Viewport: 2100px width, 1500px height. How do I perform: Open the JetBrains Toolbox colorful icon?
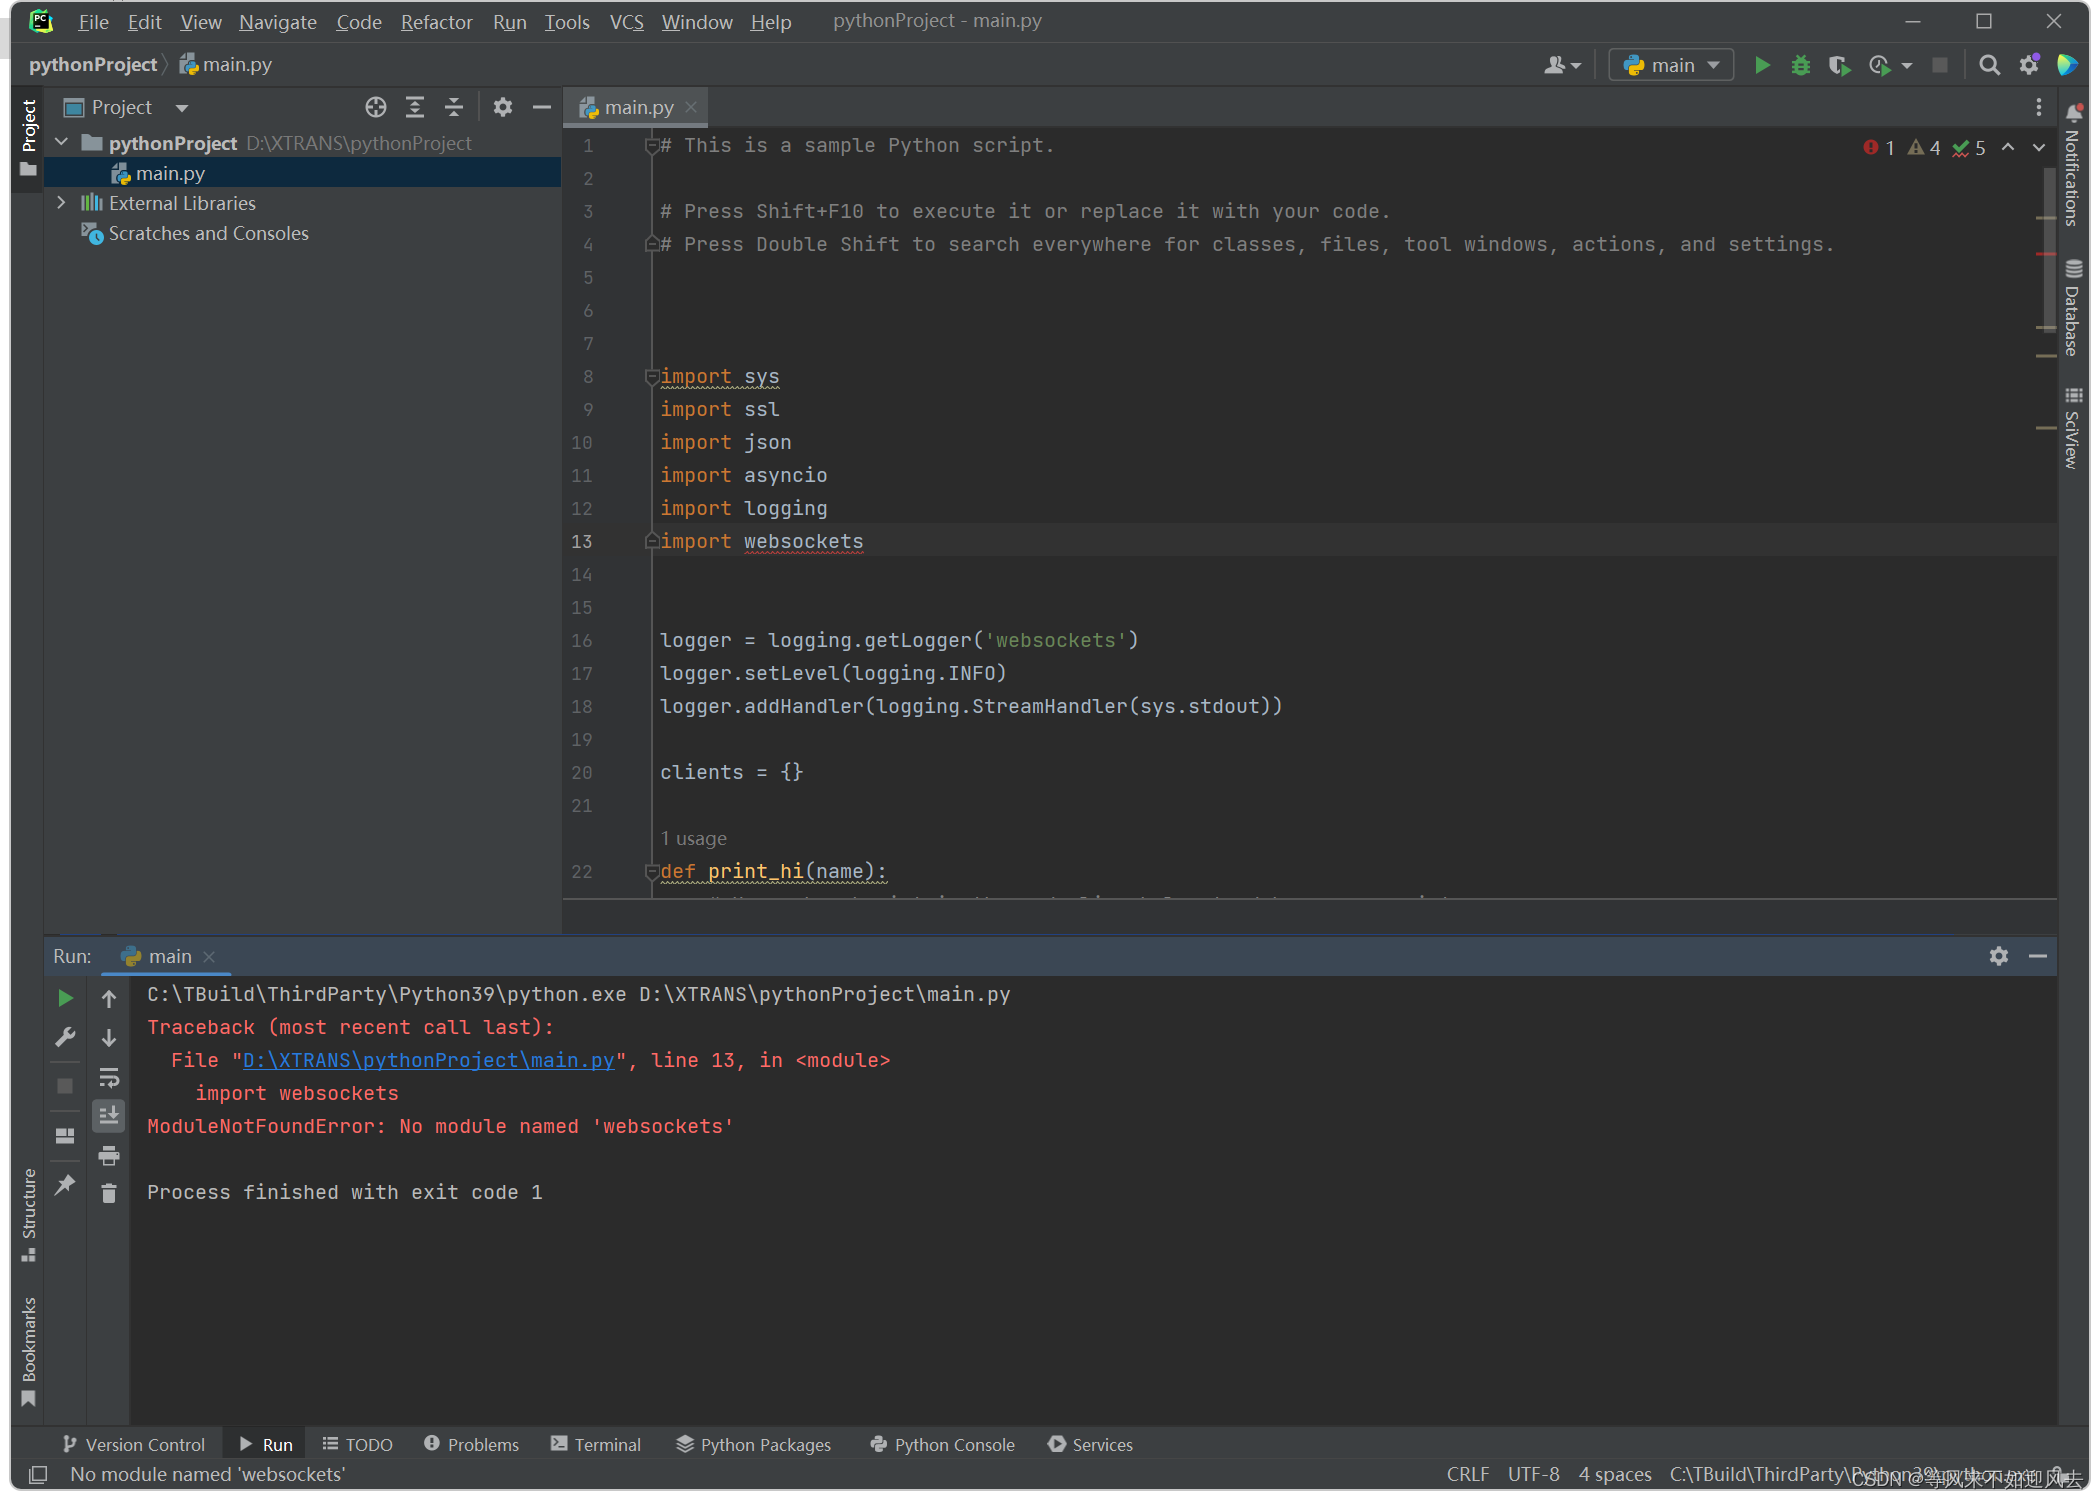[x=2067, y=66]
